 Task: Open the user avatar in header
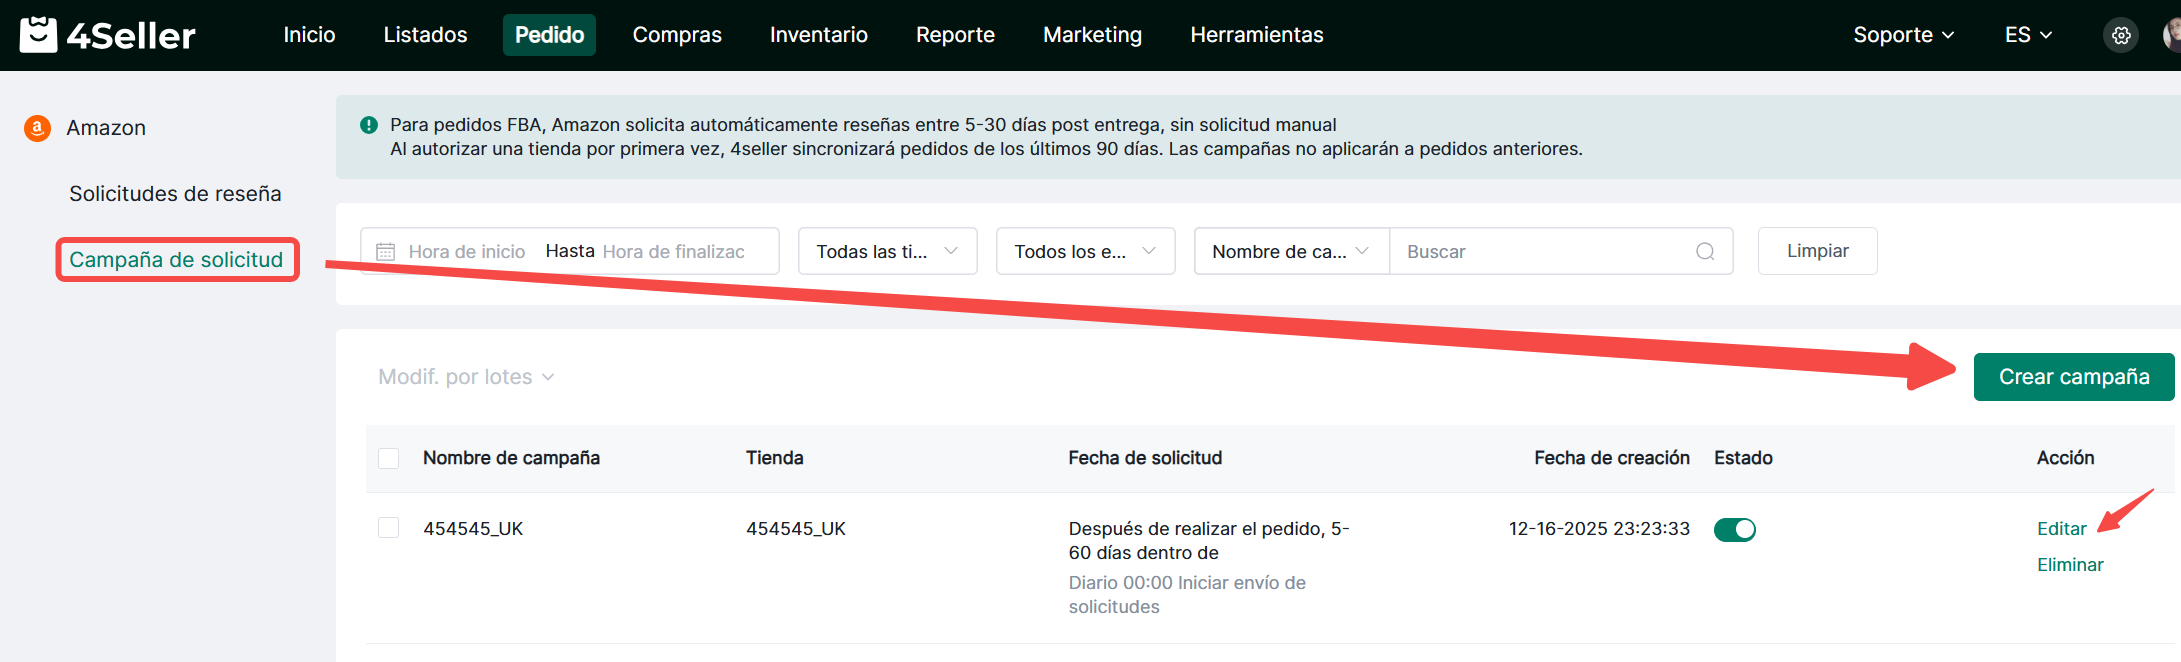pos(2171,36)
